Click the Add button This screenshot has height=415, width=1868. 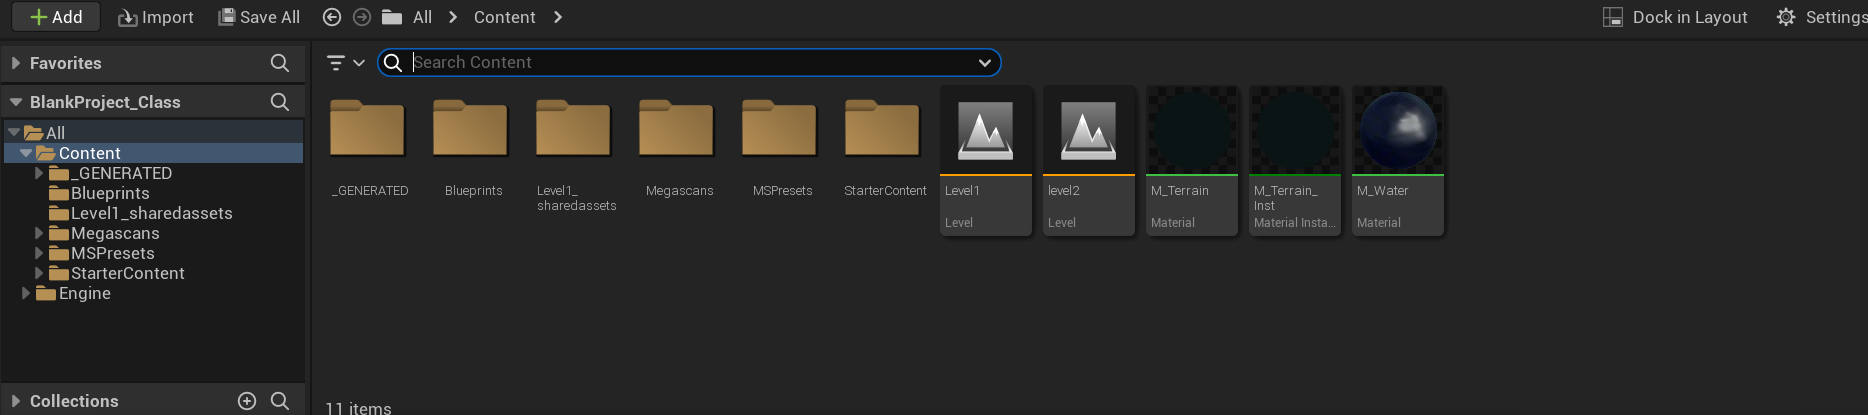56,17
